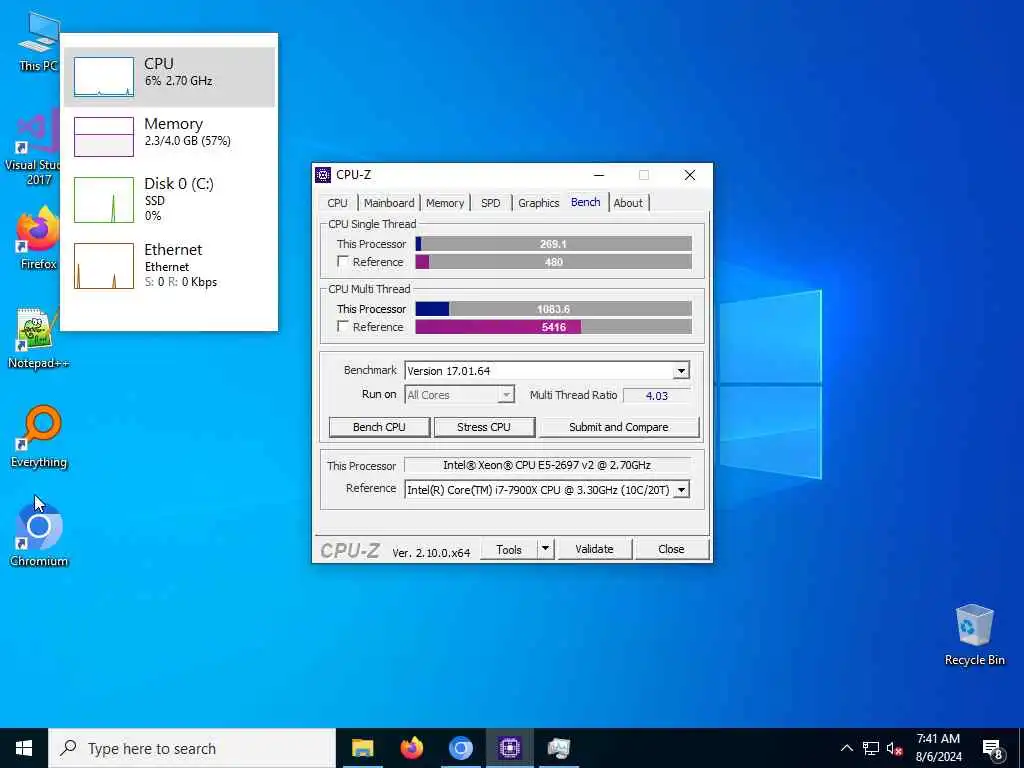Click the Ver. 2.10.0.x64 version text
Screen dimensions: 1024x768
[431, 552]
